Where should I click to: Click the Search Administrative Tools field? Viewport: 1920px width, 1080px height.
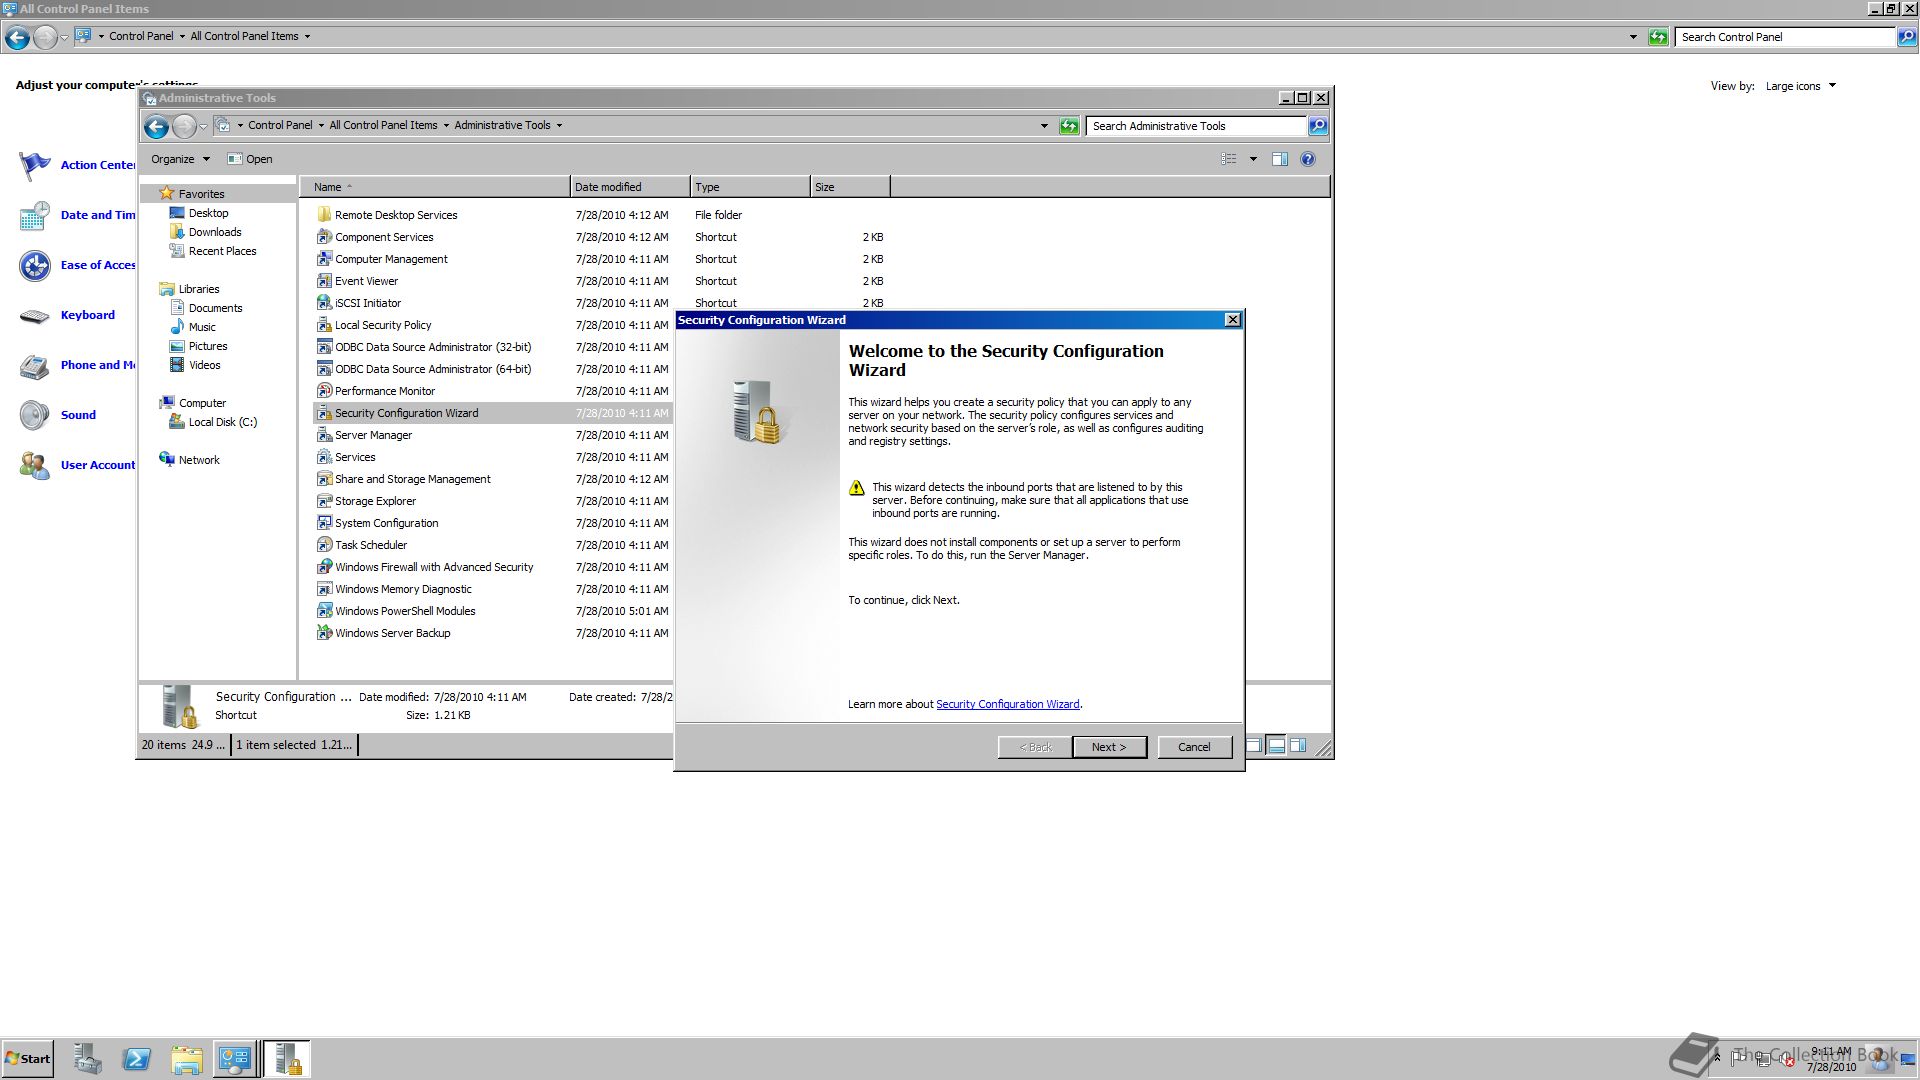[1196, 126]
